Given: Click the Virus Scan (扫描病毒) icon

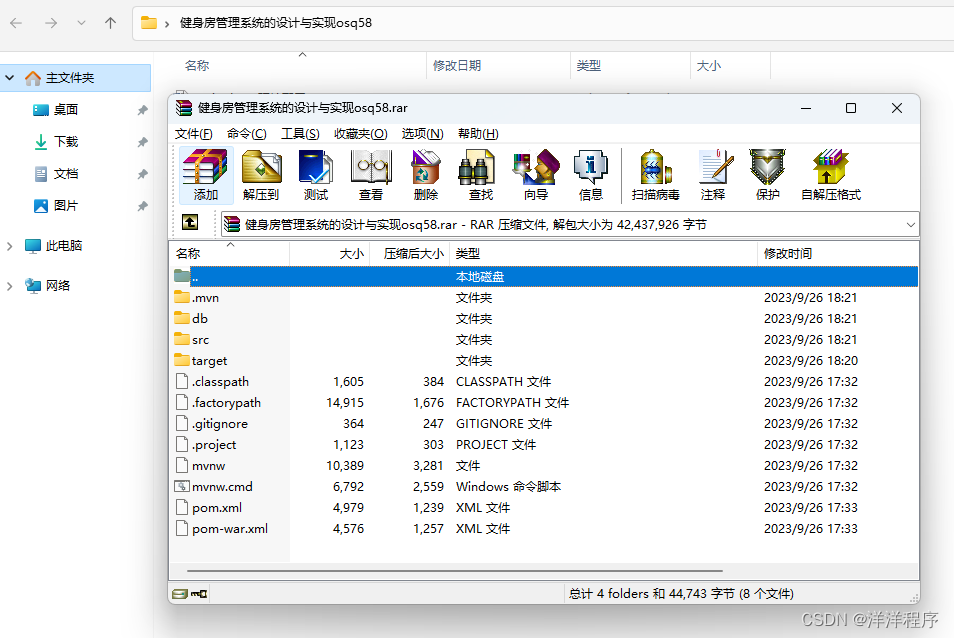Looking at the screenshot, I should [x=655, y=175].
